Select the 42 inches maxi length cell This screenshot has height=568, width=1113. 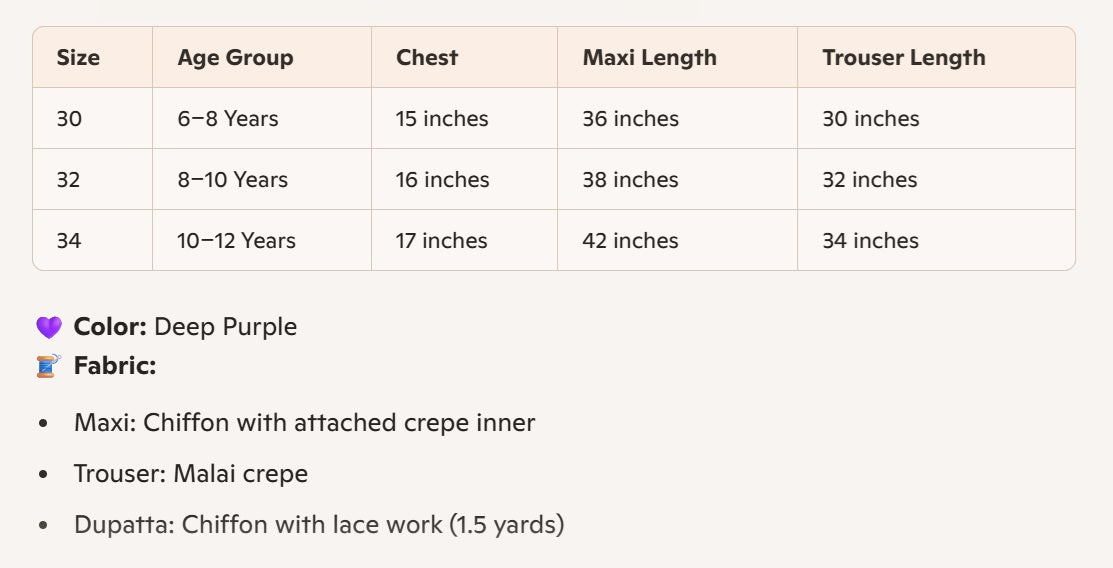tap(630, 241)
